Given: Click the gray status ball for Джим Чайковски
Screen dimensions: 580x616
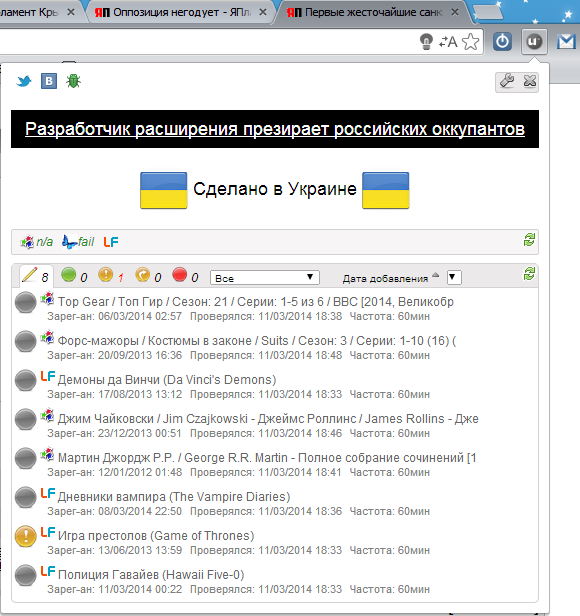Looking at the screenshot, I should click(26, 419).
